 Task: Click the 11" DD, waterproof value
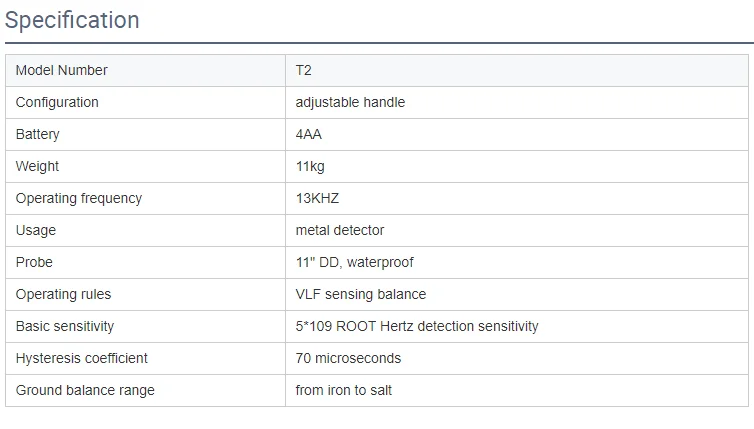click(x=354, y=262)
